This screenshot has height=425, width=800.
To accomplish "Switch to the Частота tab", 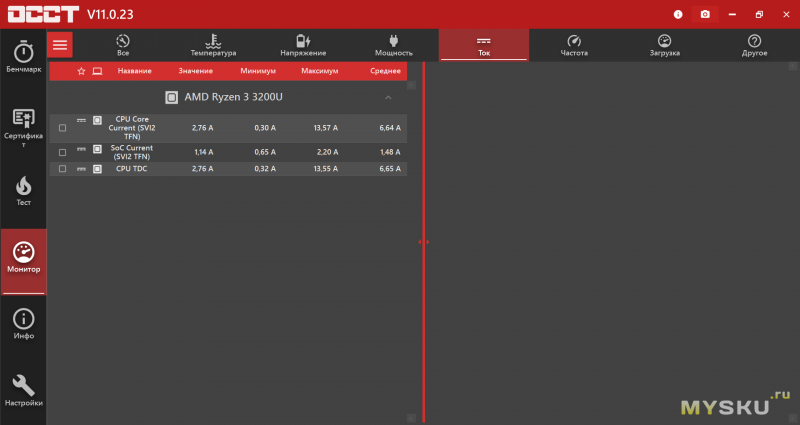I will point(574,45).
